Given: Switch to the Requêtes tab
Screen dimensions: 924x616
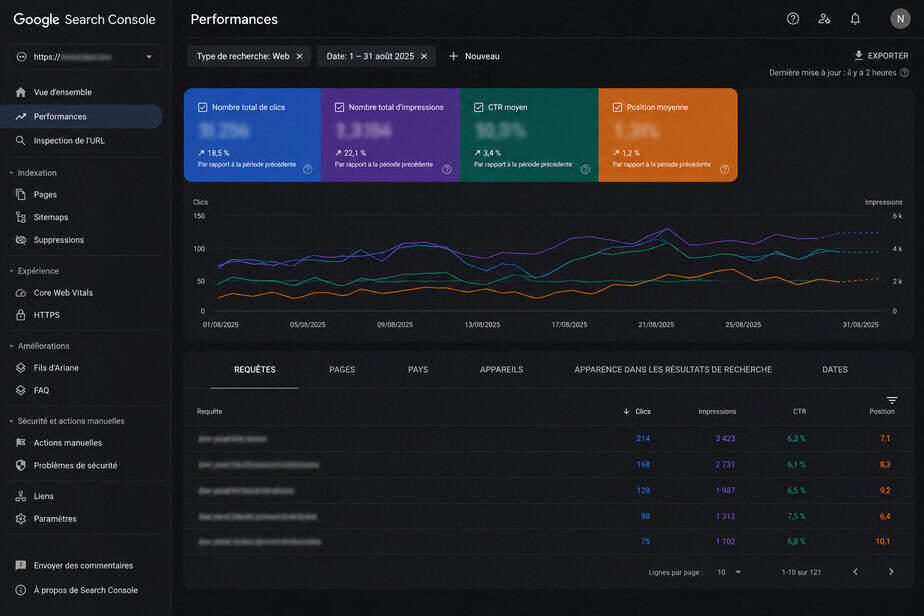Looking at the screenshot, I should (255, 370).
